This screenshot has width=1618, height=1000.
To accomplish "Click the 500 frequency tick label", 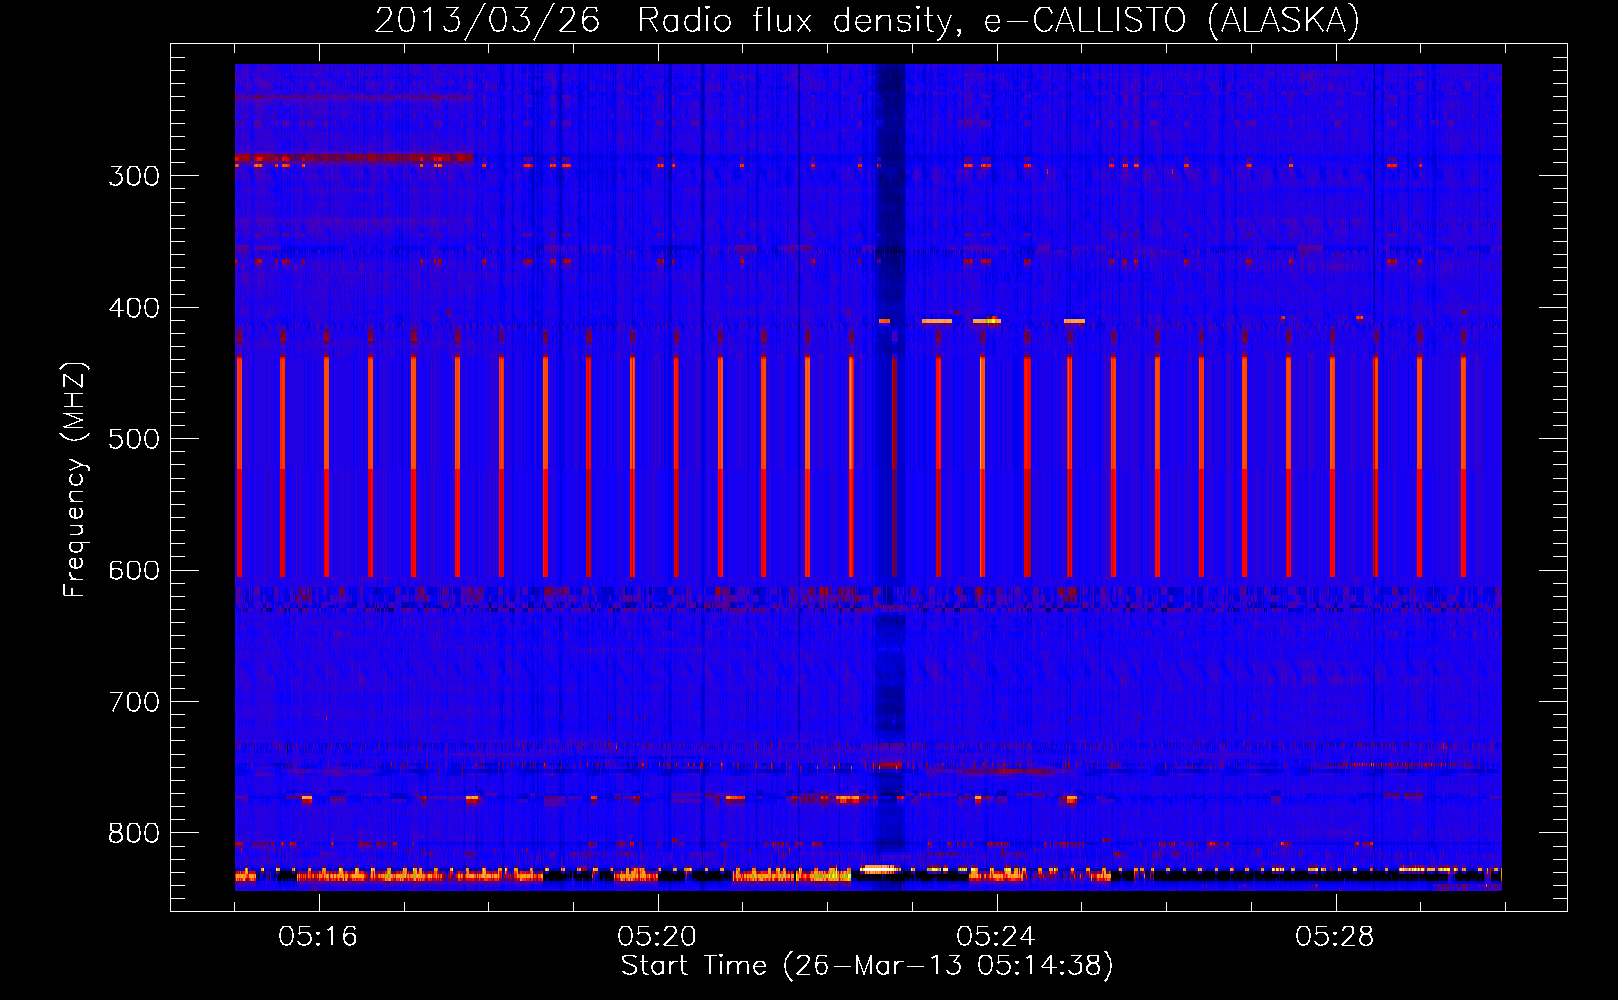I will 134,439.
